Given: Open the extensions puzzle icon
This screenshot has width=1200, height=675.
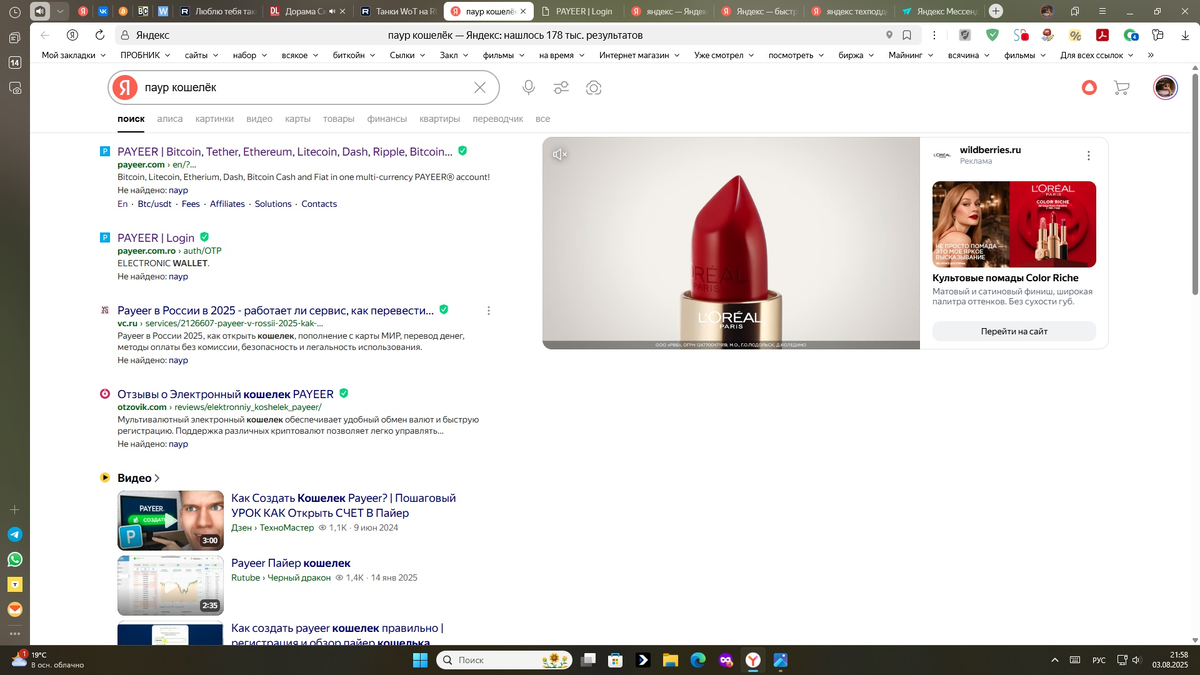Looking at the screenshot, I should 1157,34.
